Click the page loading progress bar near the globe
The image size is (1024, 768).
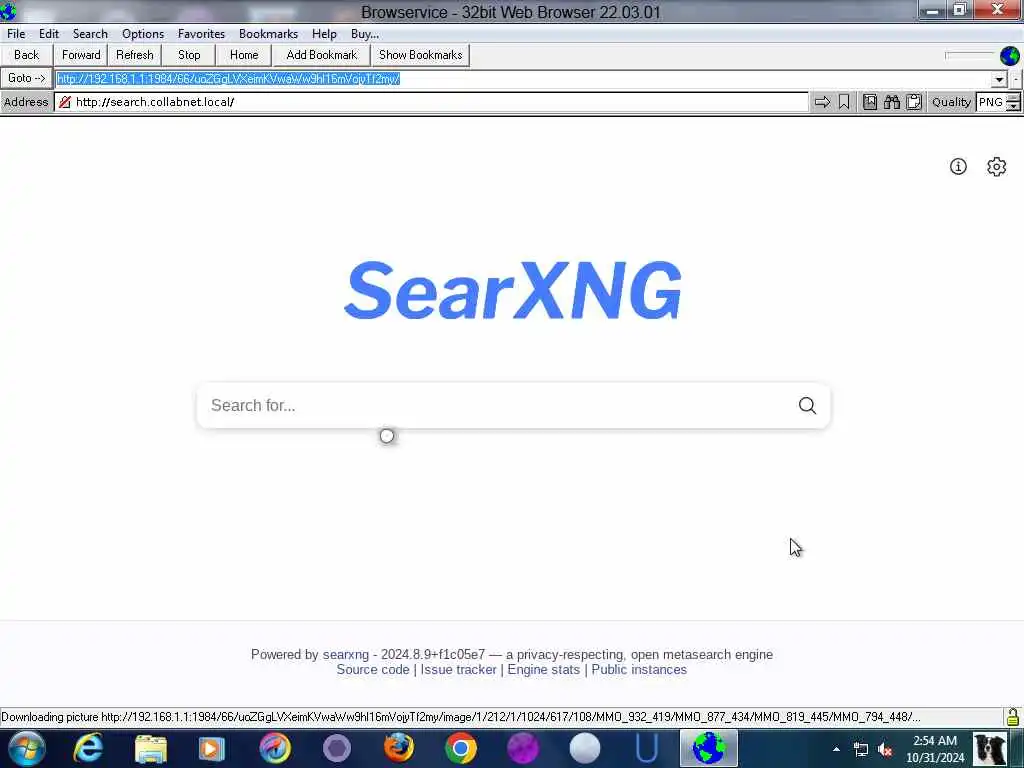point(969,56)
